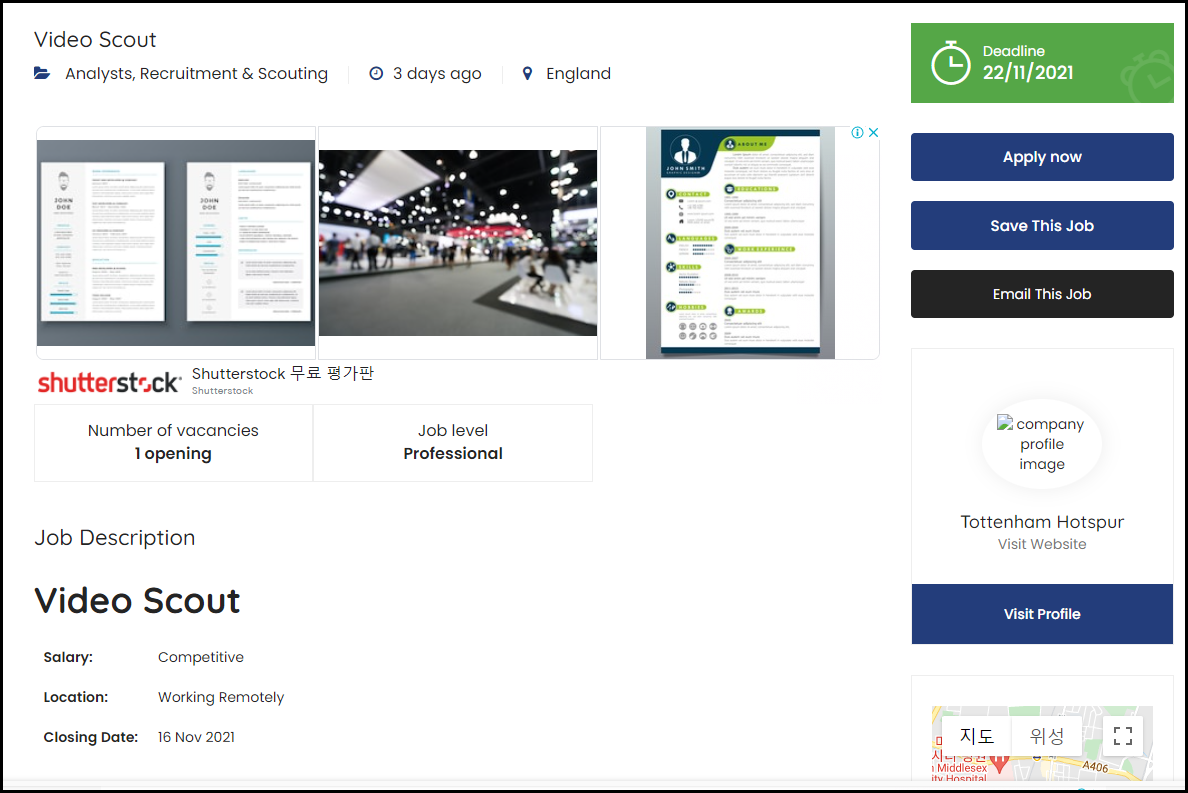This screenshot has height=793, width=1188.
Task: Click the folder icon beside job category
Action: pos(42,74)
